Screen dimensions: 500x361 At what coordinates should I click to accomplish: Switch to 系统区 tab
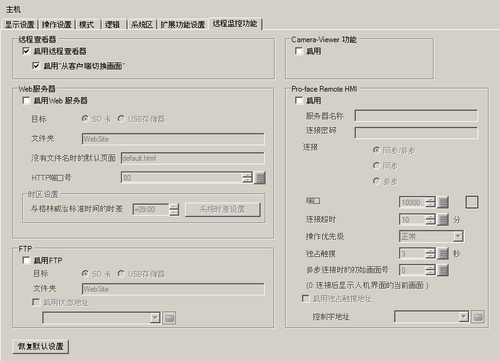coord(141,24)
